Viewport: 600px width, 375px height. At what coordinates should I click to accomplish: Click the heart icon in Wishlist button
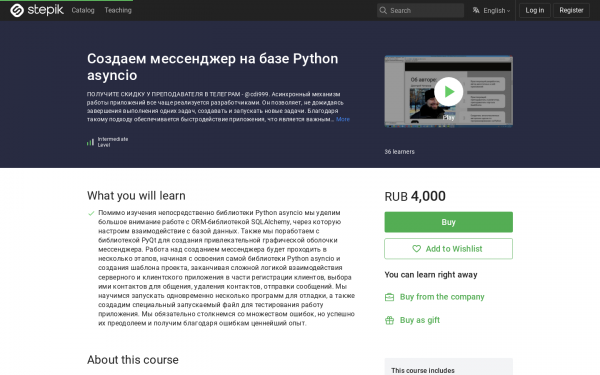pos(416,249)
